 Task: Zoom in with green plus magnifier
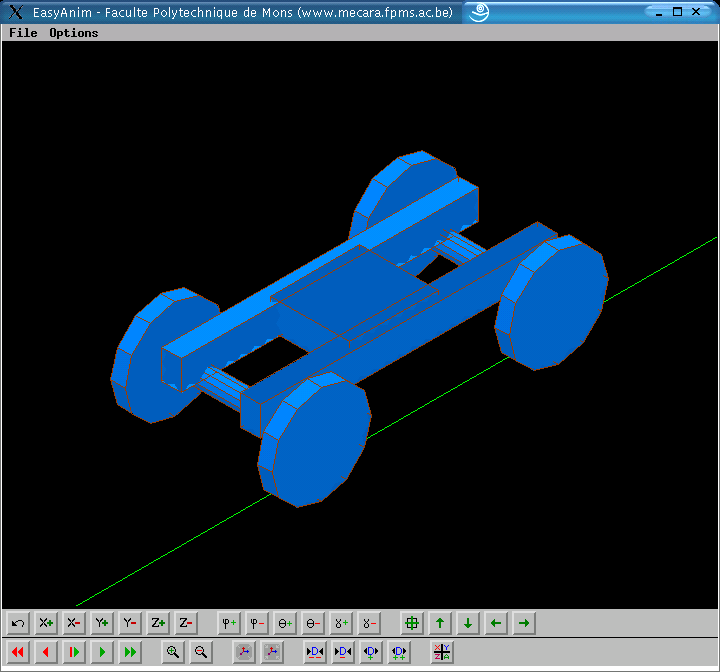click(173, 652)
